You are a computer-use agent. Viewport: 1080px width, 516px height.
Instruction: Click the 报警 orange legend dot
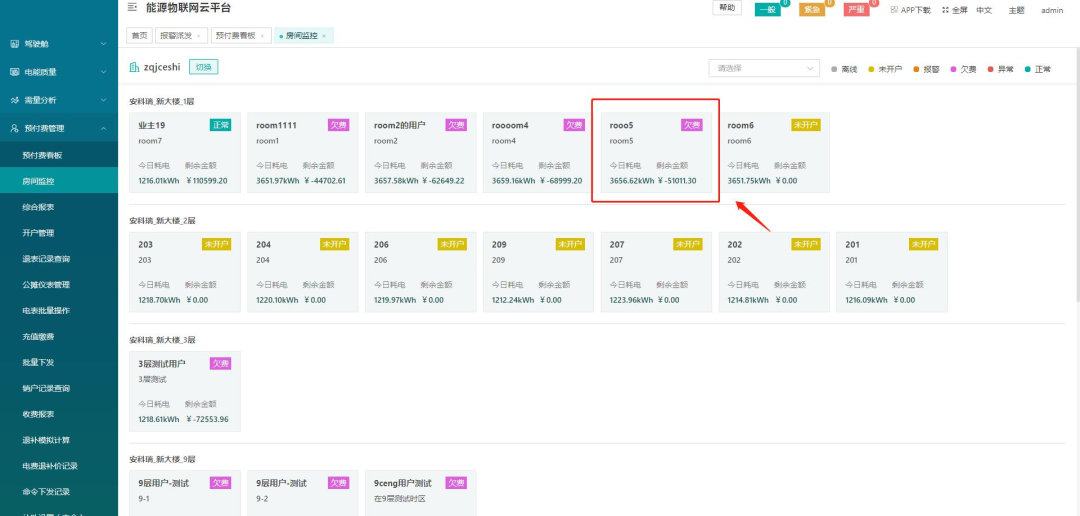916,69
